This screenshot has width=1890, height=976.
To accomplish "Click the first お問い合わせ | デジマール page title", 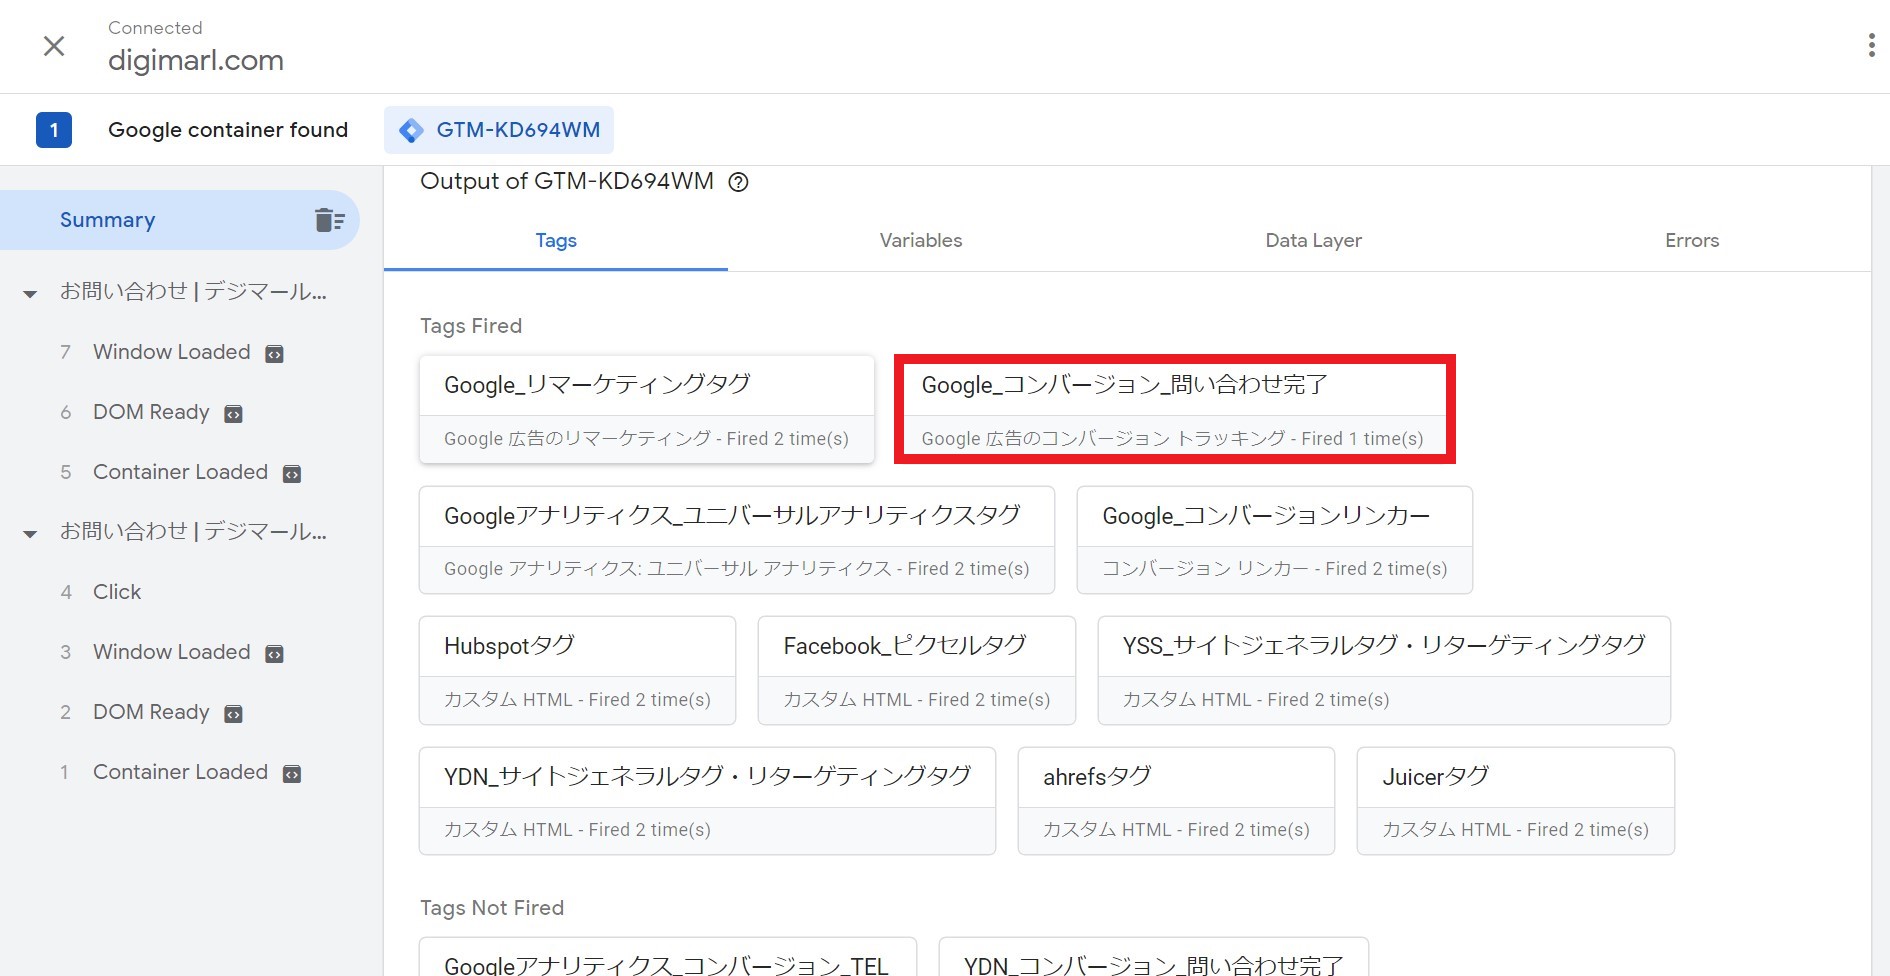I will (x=193, y=292).
